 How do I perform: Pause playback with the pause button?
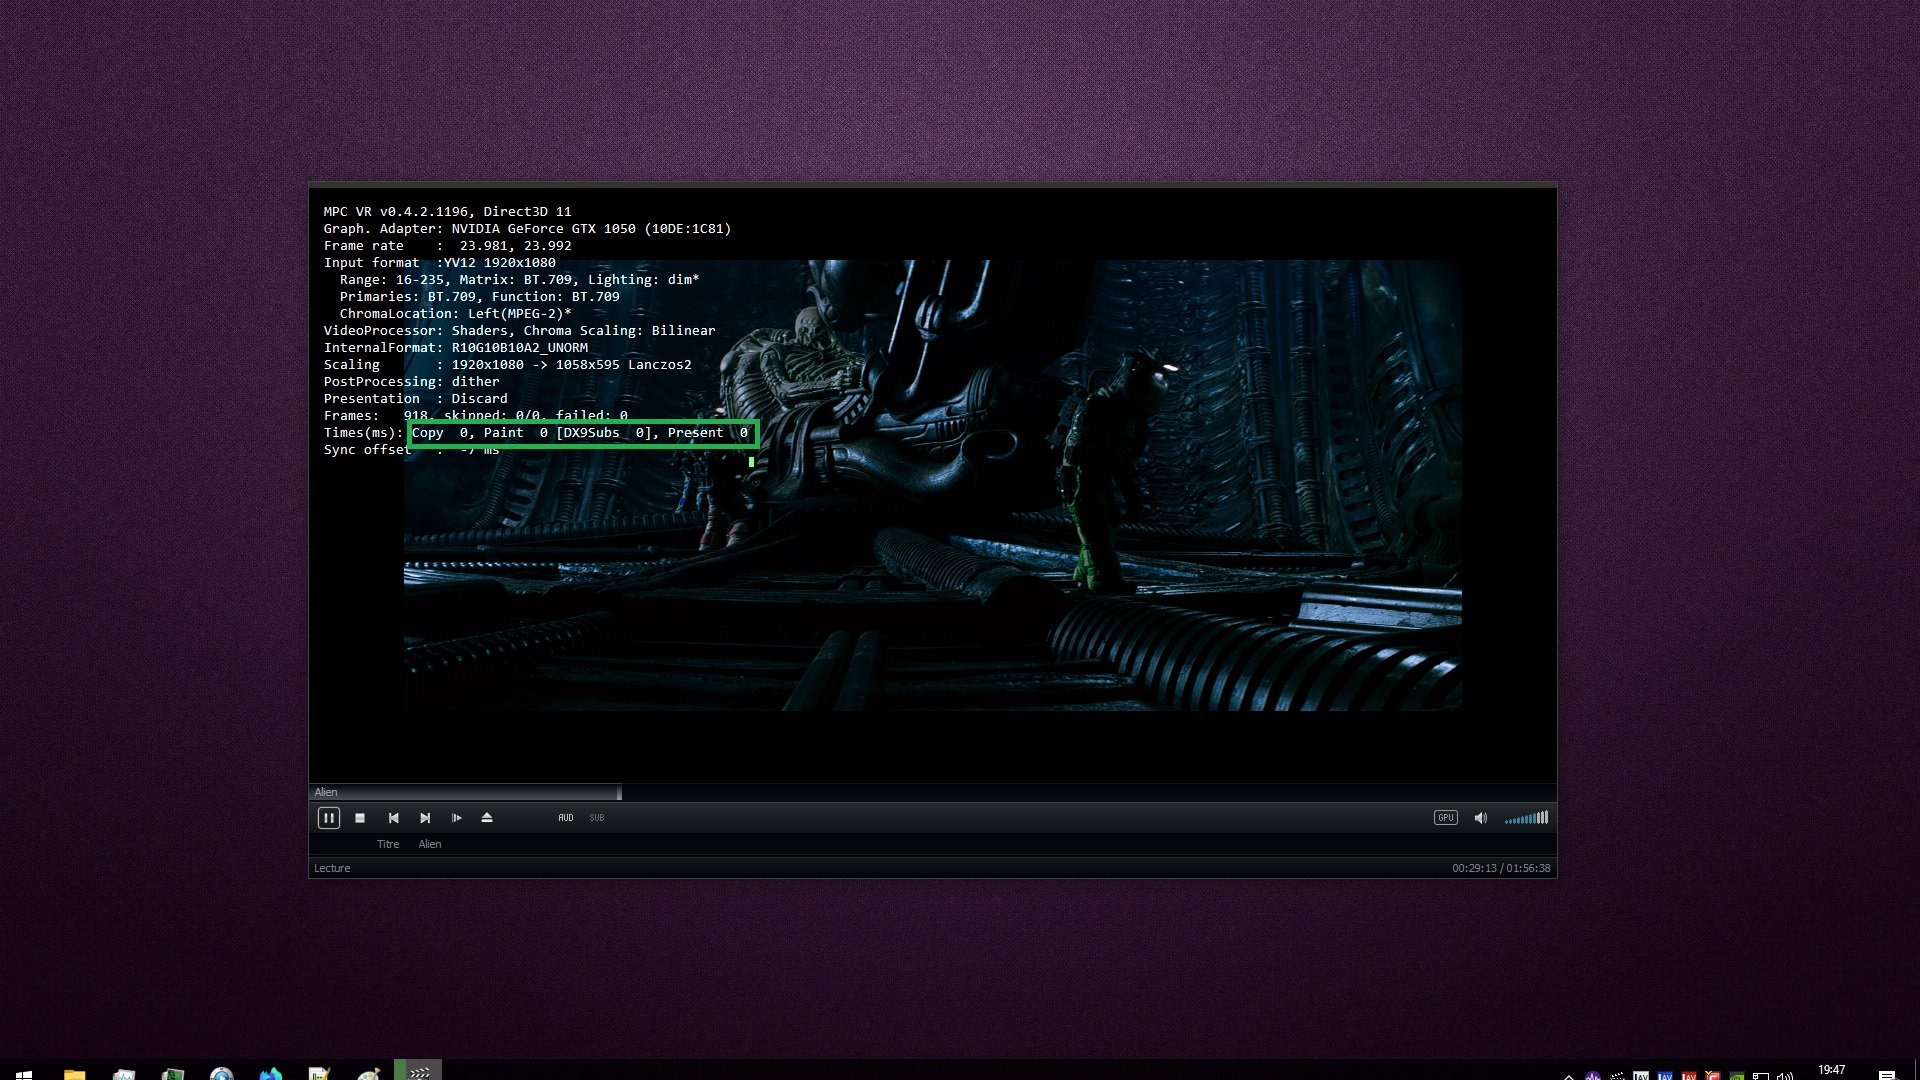pyautogui.click(x=328, y=818)
